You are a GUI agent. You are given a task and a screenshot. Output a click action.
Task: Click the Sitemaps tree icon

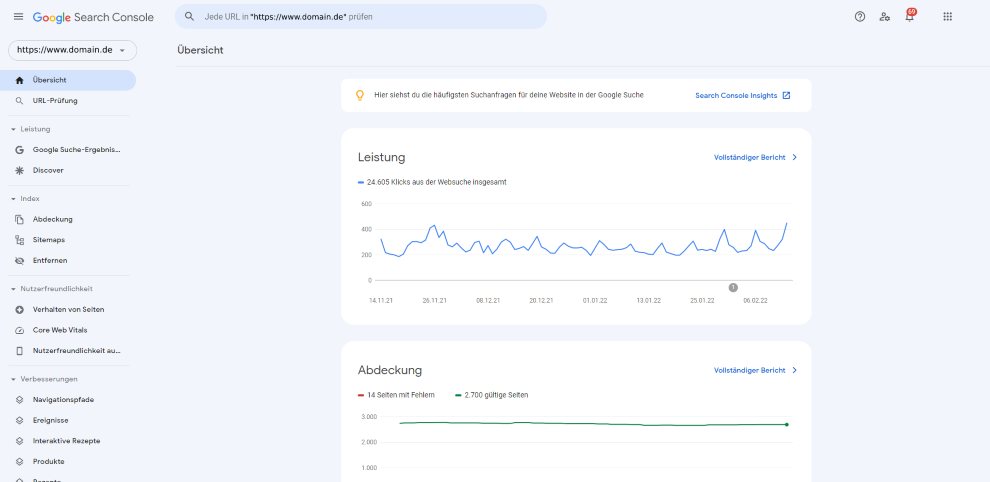[x=20, y=240]
